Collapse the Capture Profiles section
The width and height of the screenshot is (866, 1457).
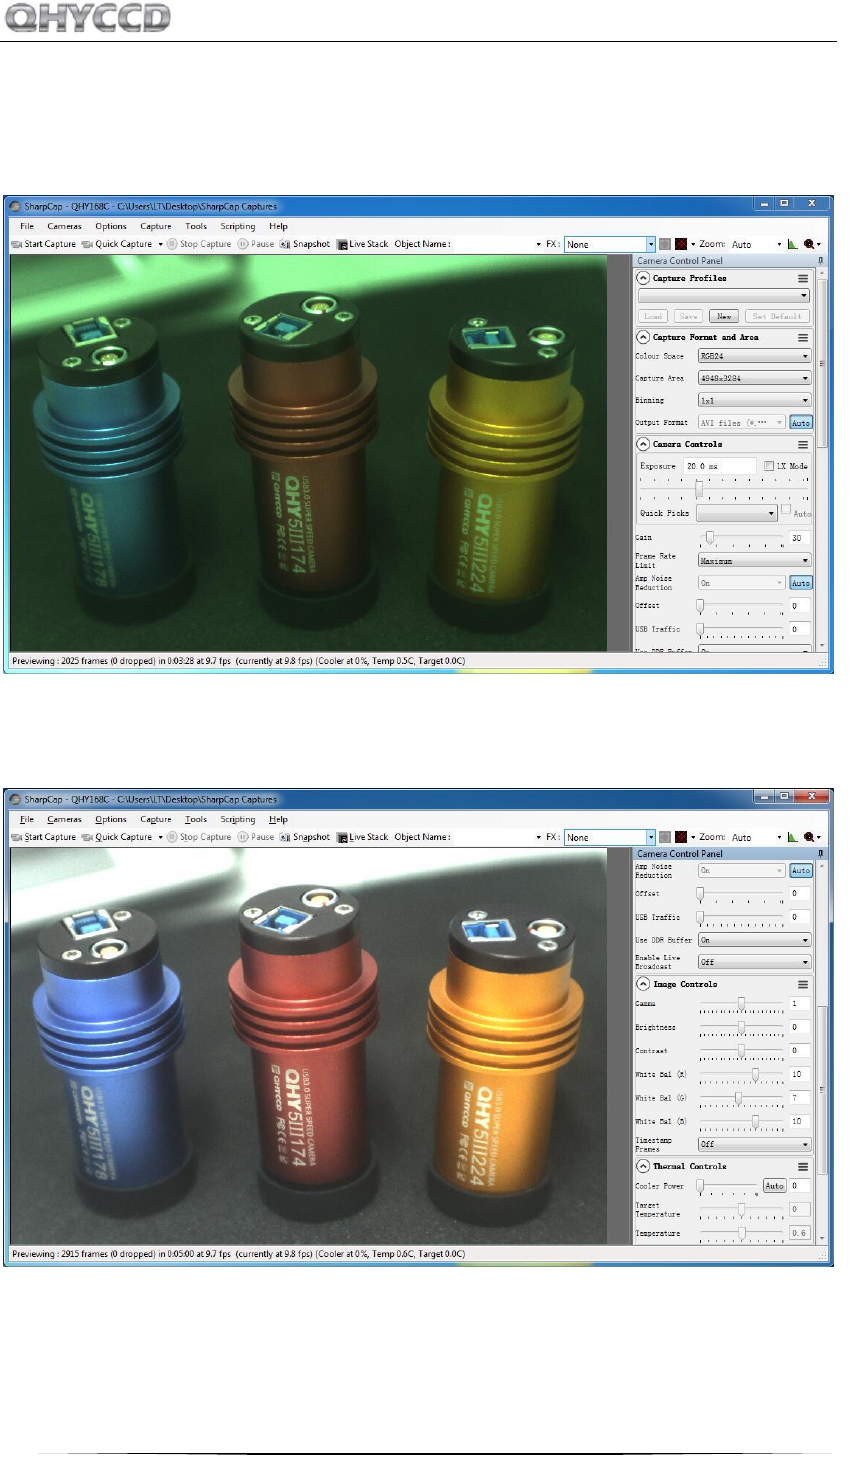[643, 279]
